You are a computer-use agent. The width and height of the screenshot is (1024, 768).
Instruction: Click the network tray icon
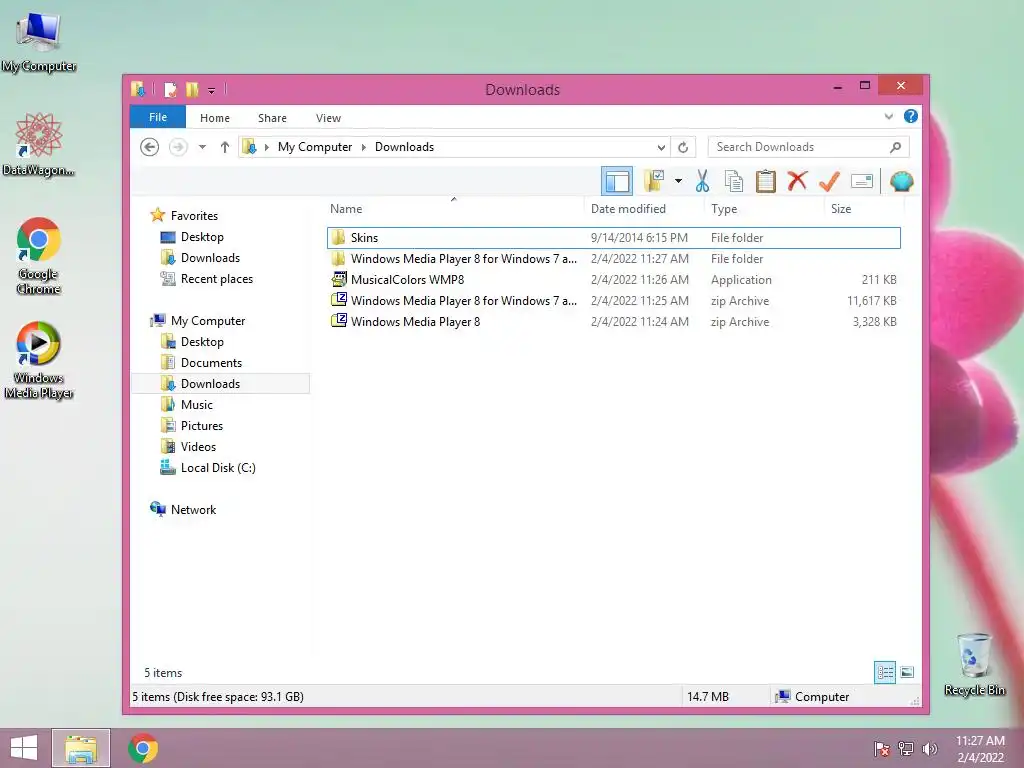[x=906, y=749]
